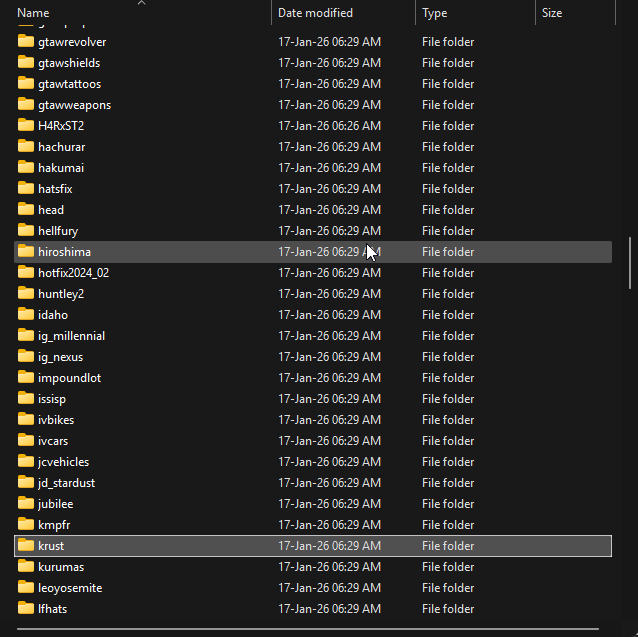Screen dimensions: 638x637
Task: Click the hellfury folder icon
Action: 26,231
